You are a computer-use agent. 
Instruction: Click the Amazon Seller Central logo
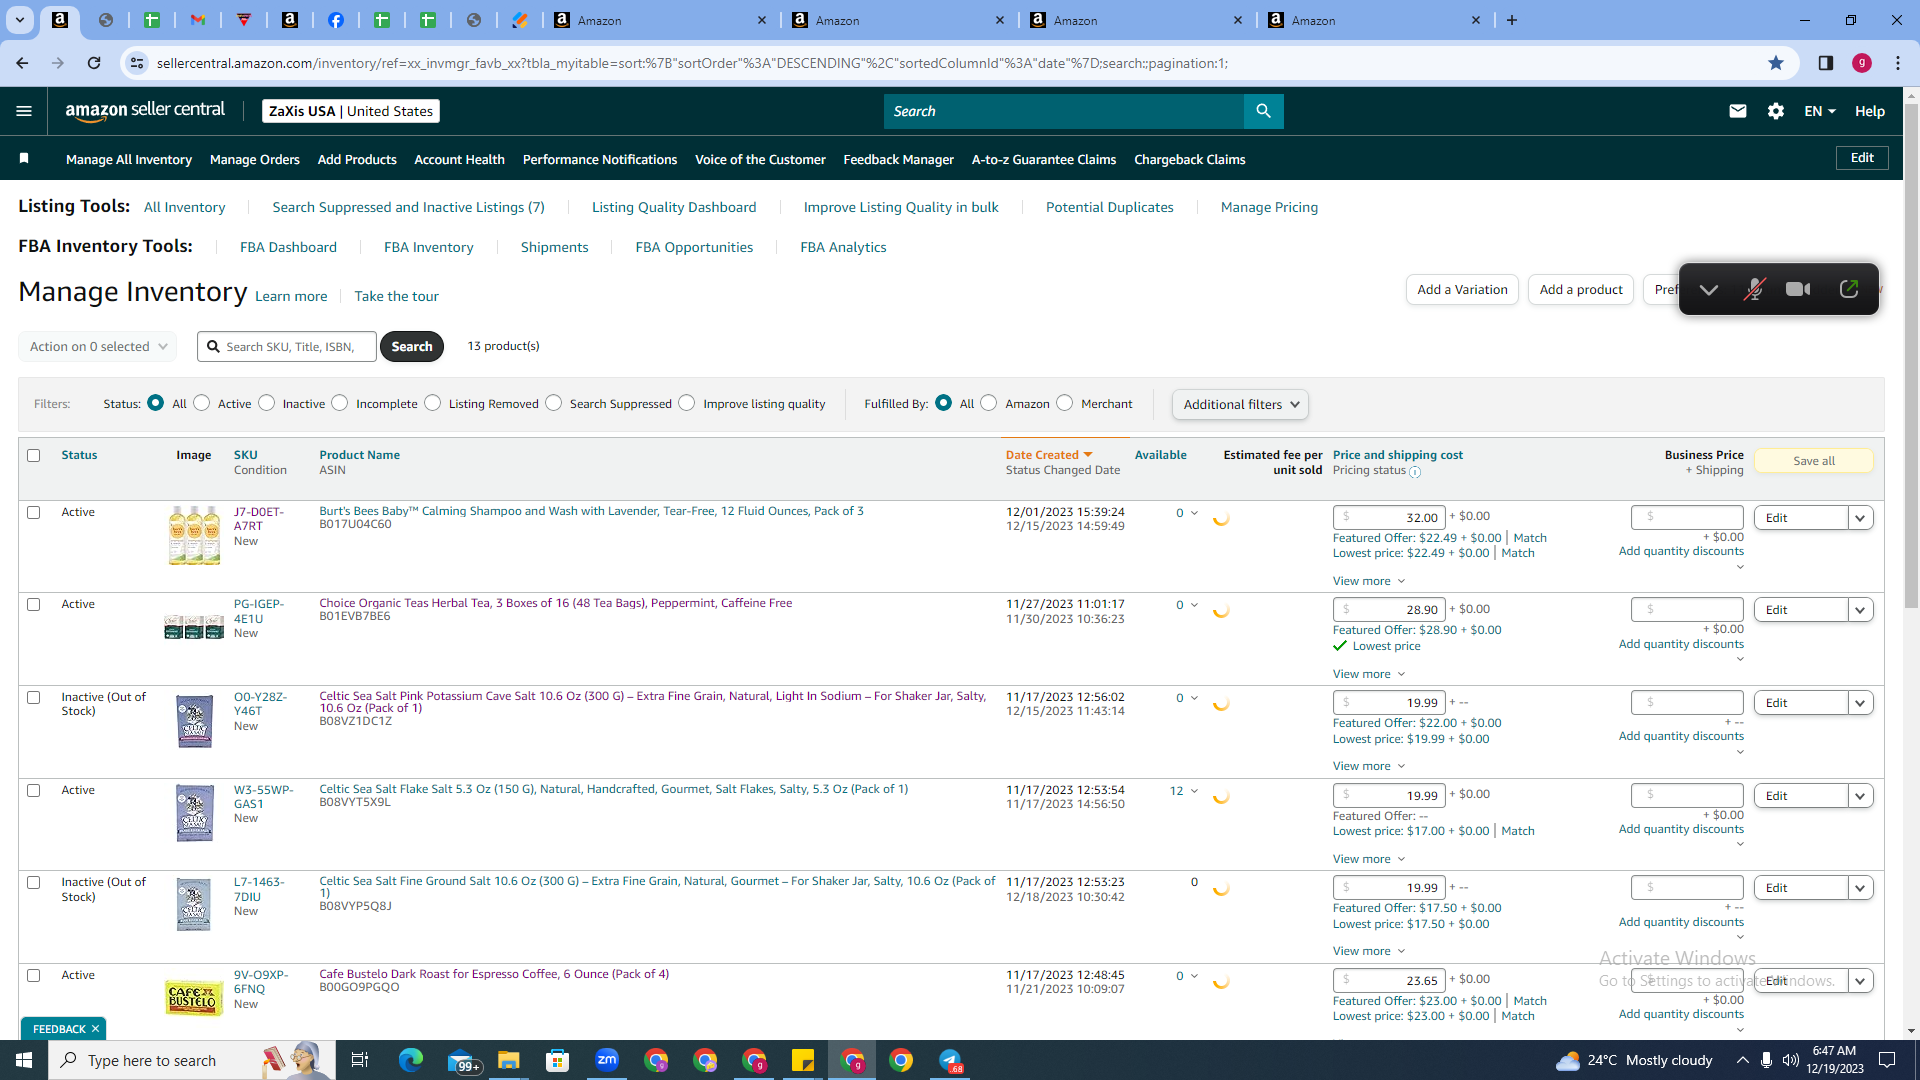tap(145, 111)
